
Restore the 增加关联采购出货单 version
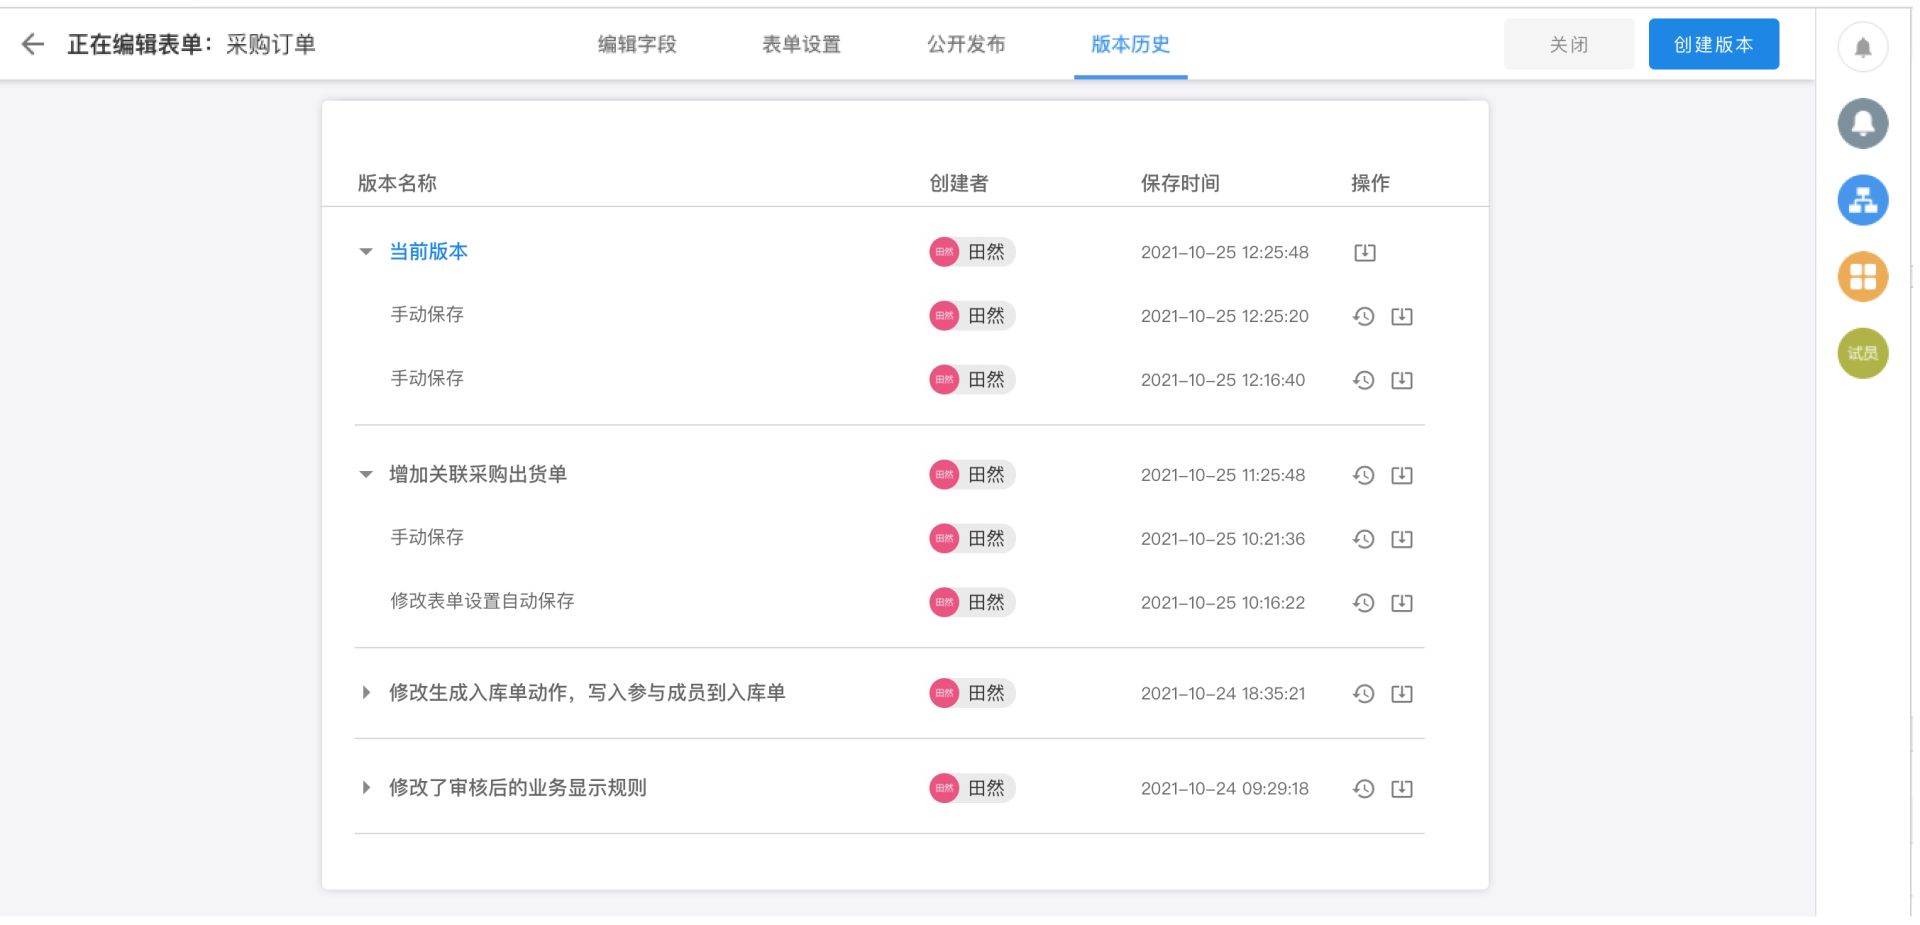point(1363,476)
